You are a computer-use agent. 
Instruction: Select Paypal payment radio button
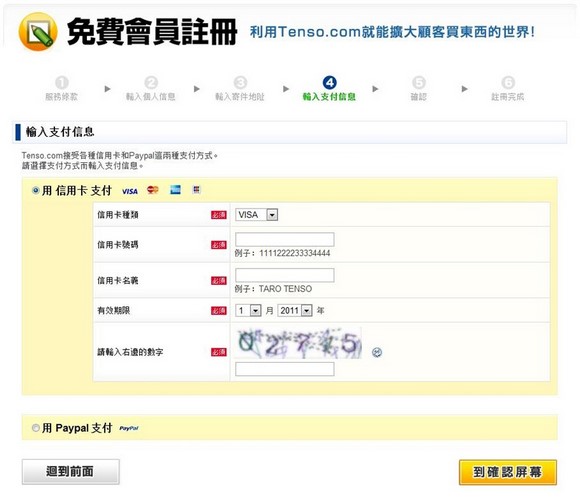click(x=36, y=428)
